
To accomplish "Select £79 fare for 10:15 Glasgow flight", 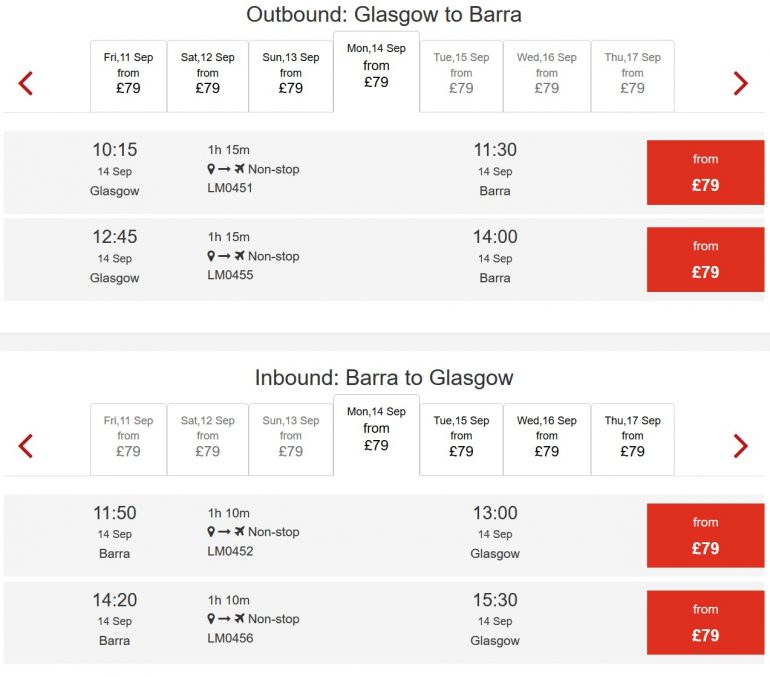I will tap(705, 172).
